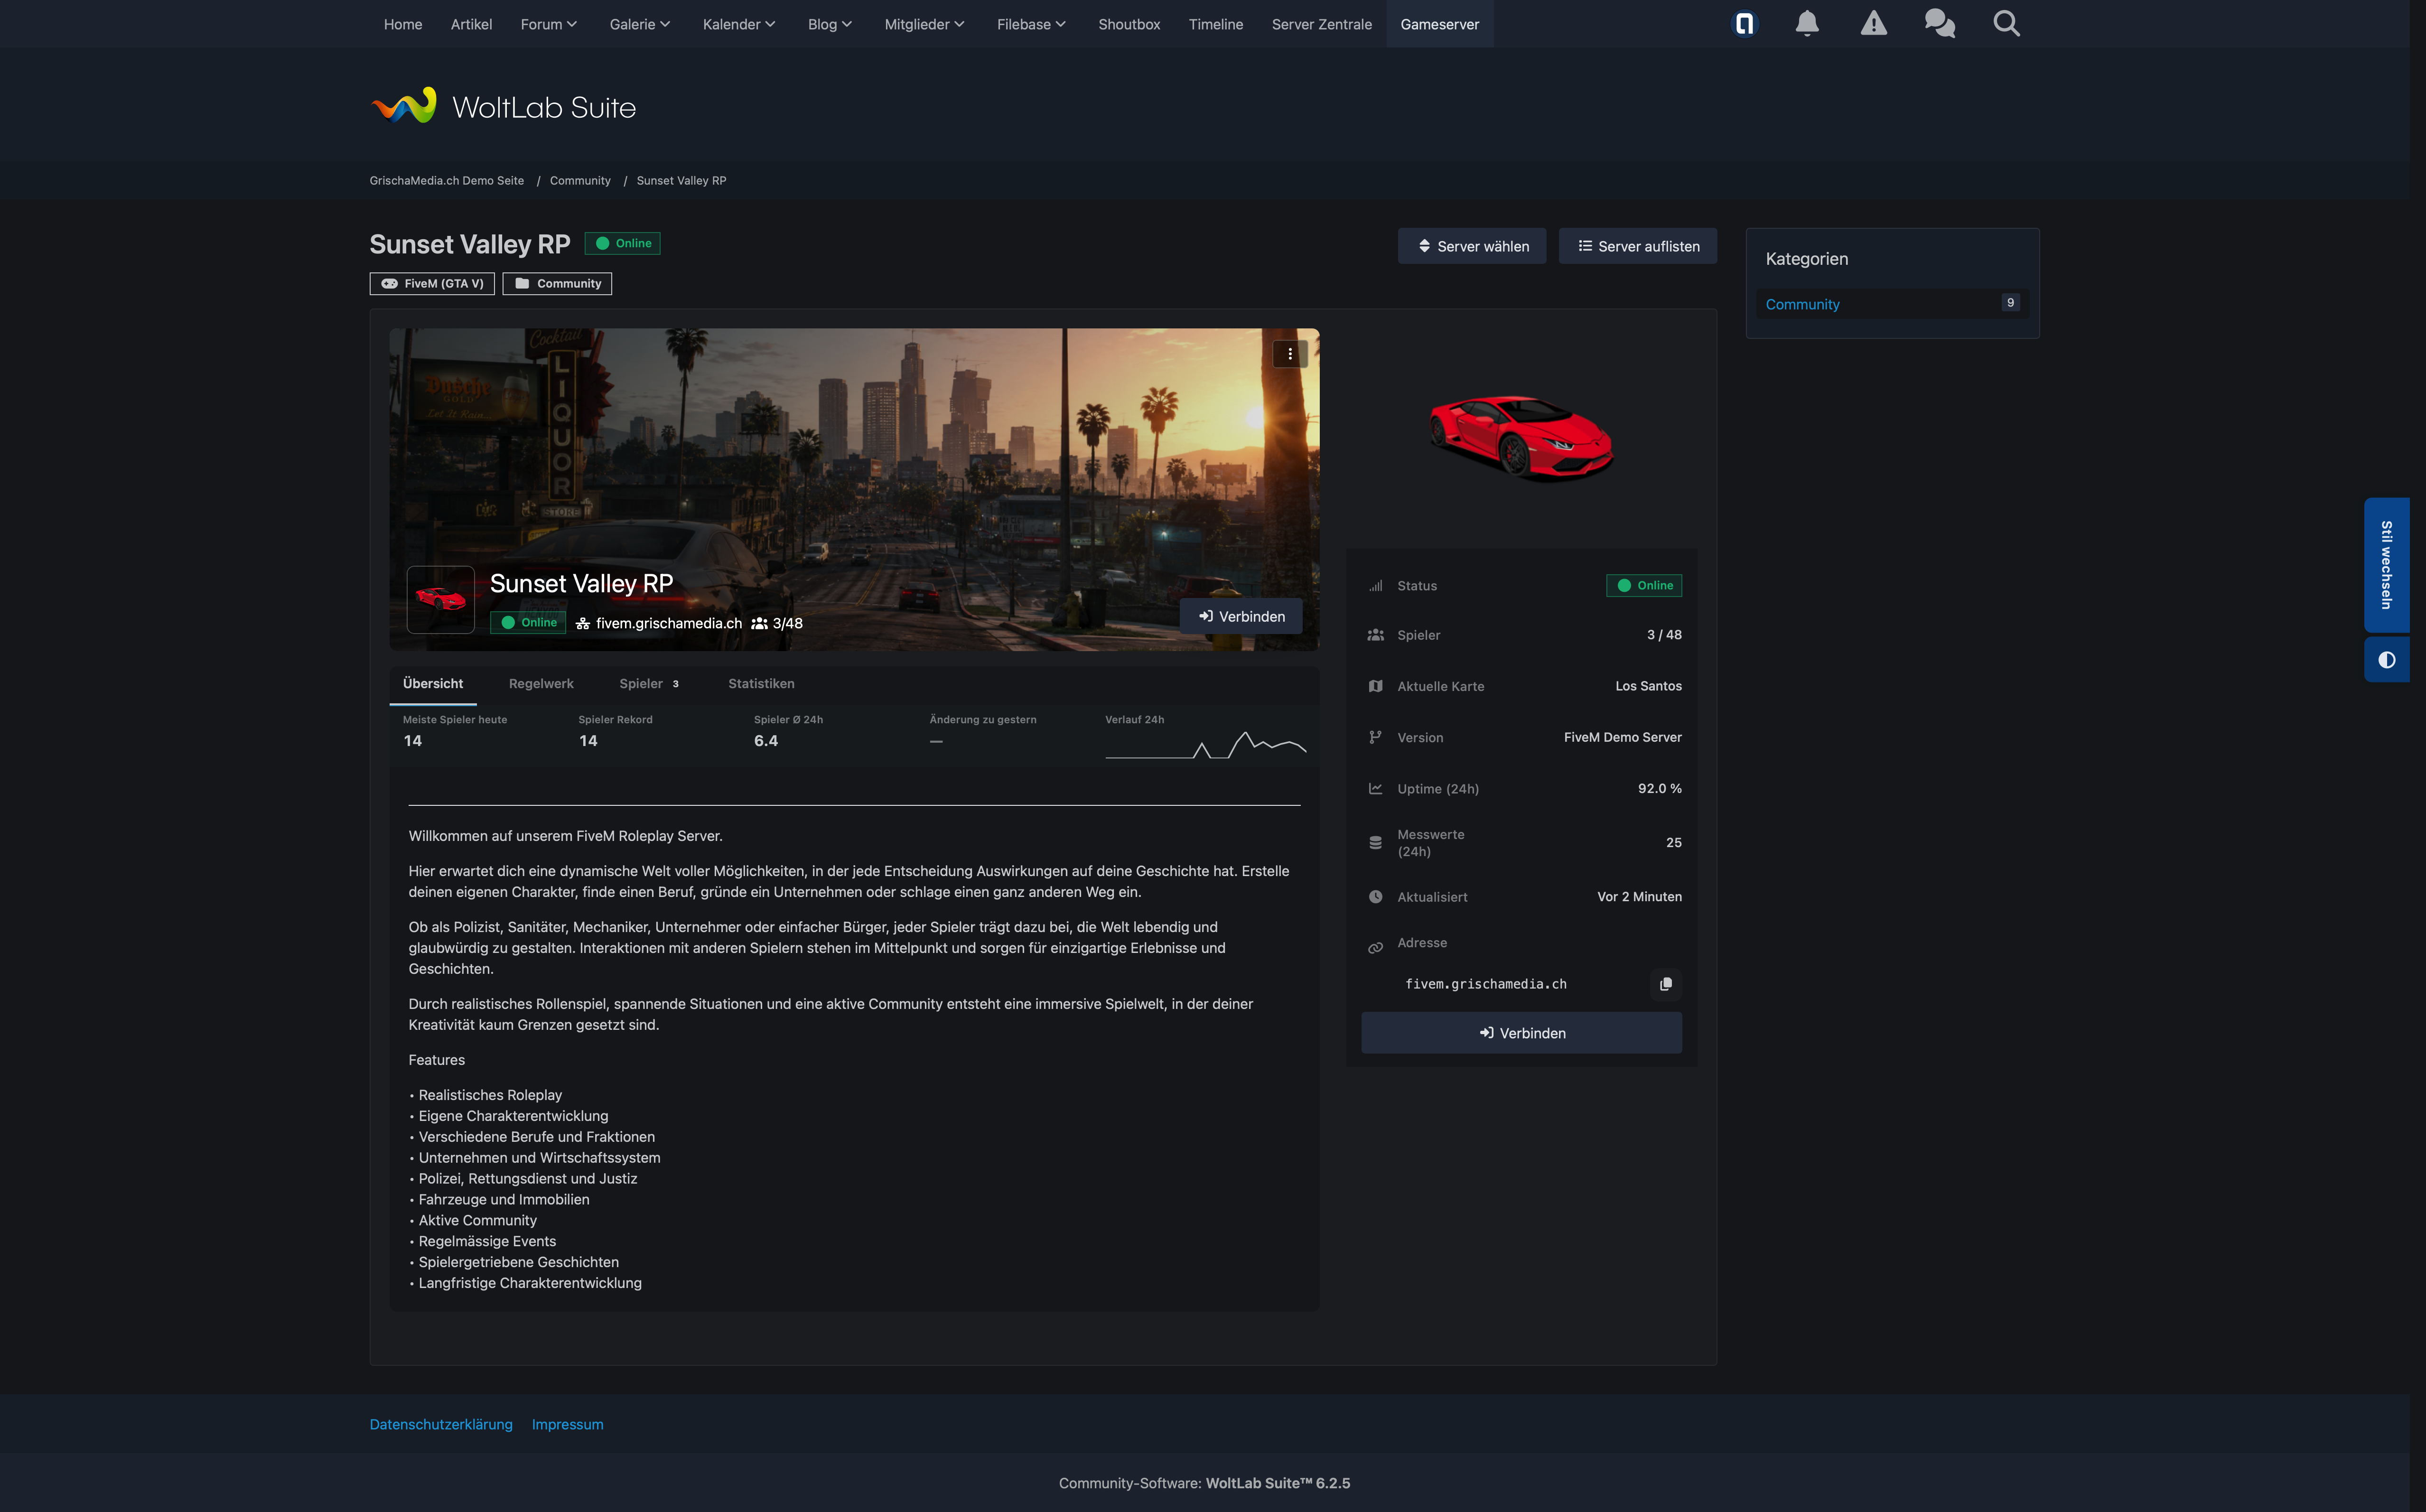This screenshot has width=2426, height=1512.
Task: Click the fivem.grischamedia.ch address in banner
Action: tap(669, 623)
